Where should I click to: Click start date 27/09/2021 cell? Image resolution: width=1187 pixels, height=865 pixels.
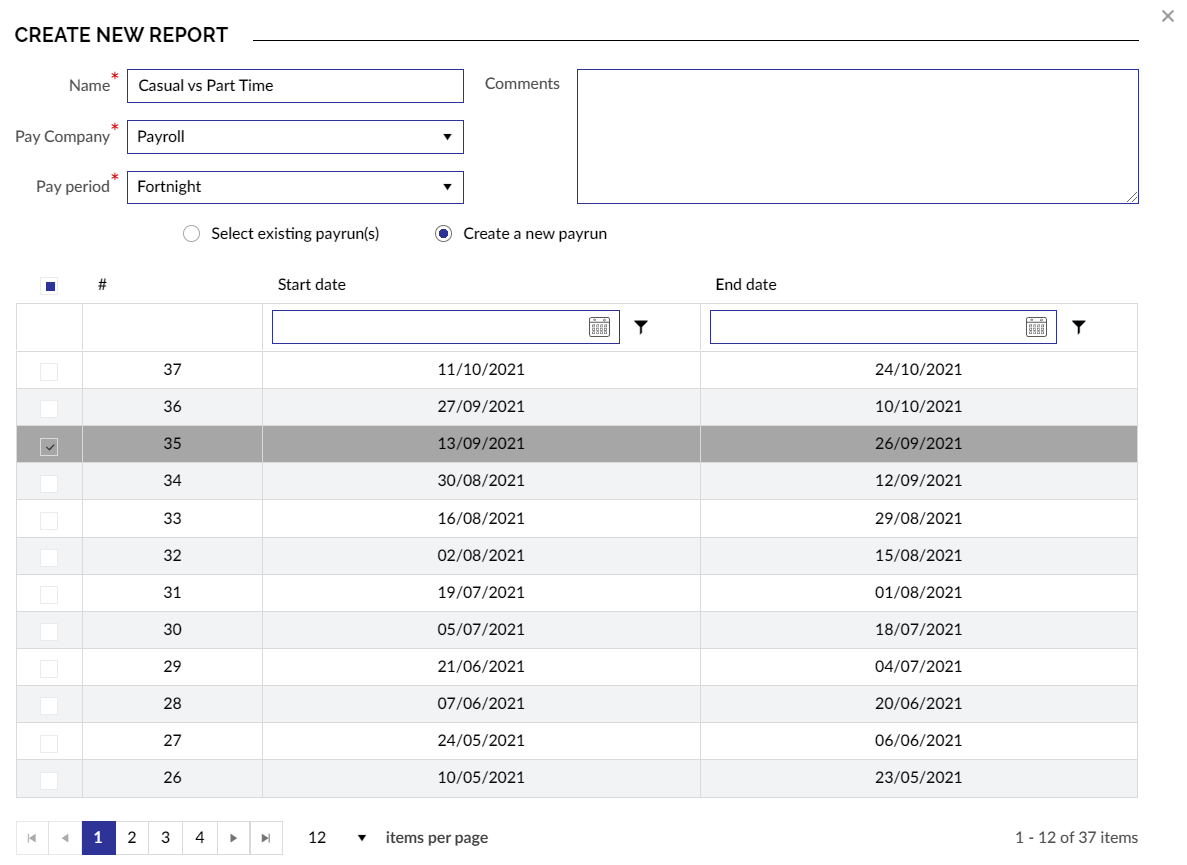pyautogui.click(x=481, y=407)
